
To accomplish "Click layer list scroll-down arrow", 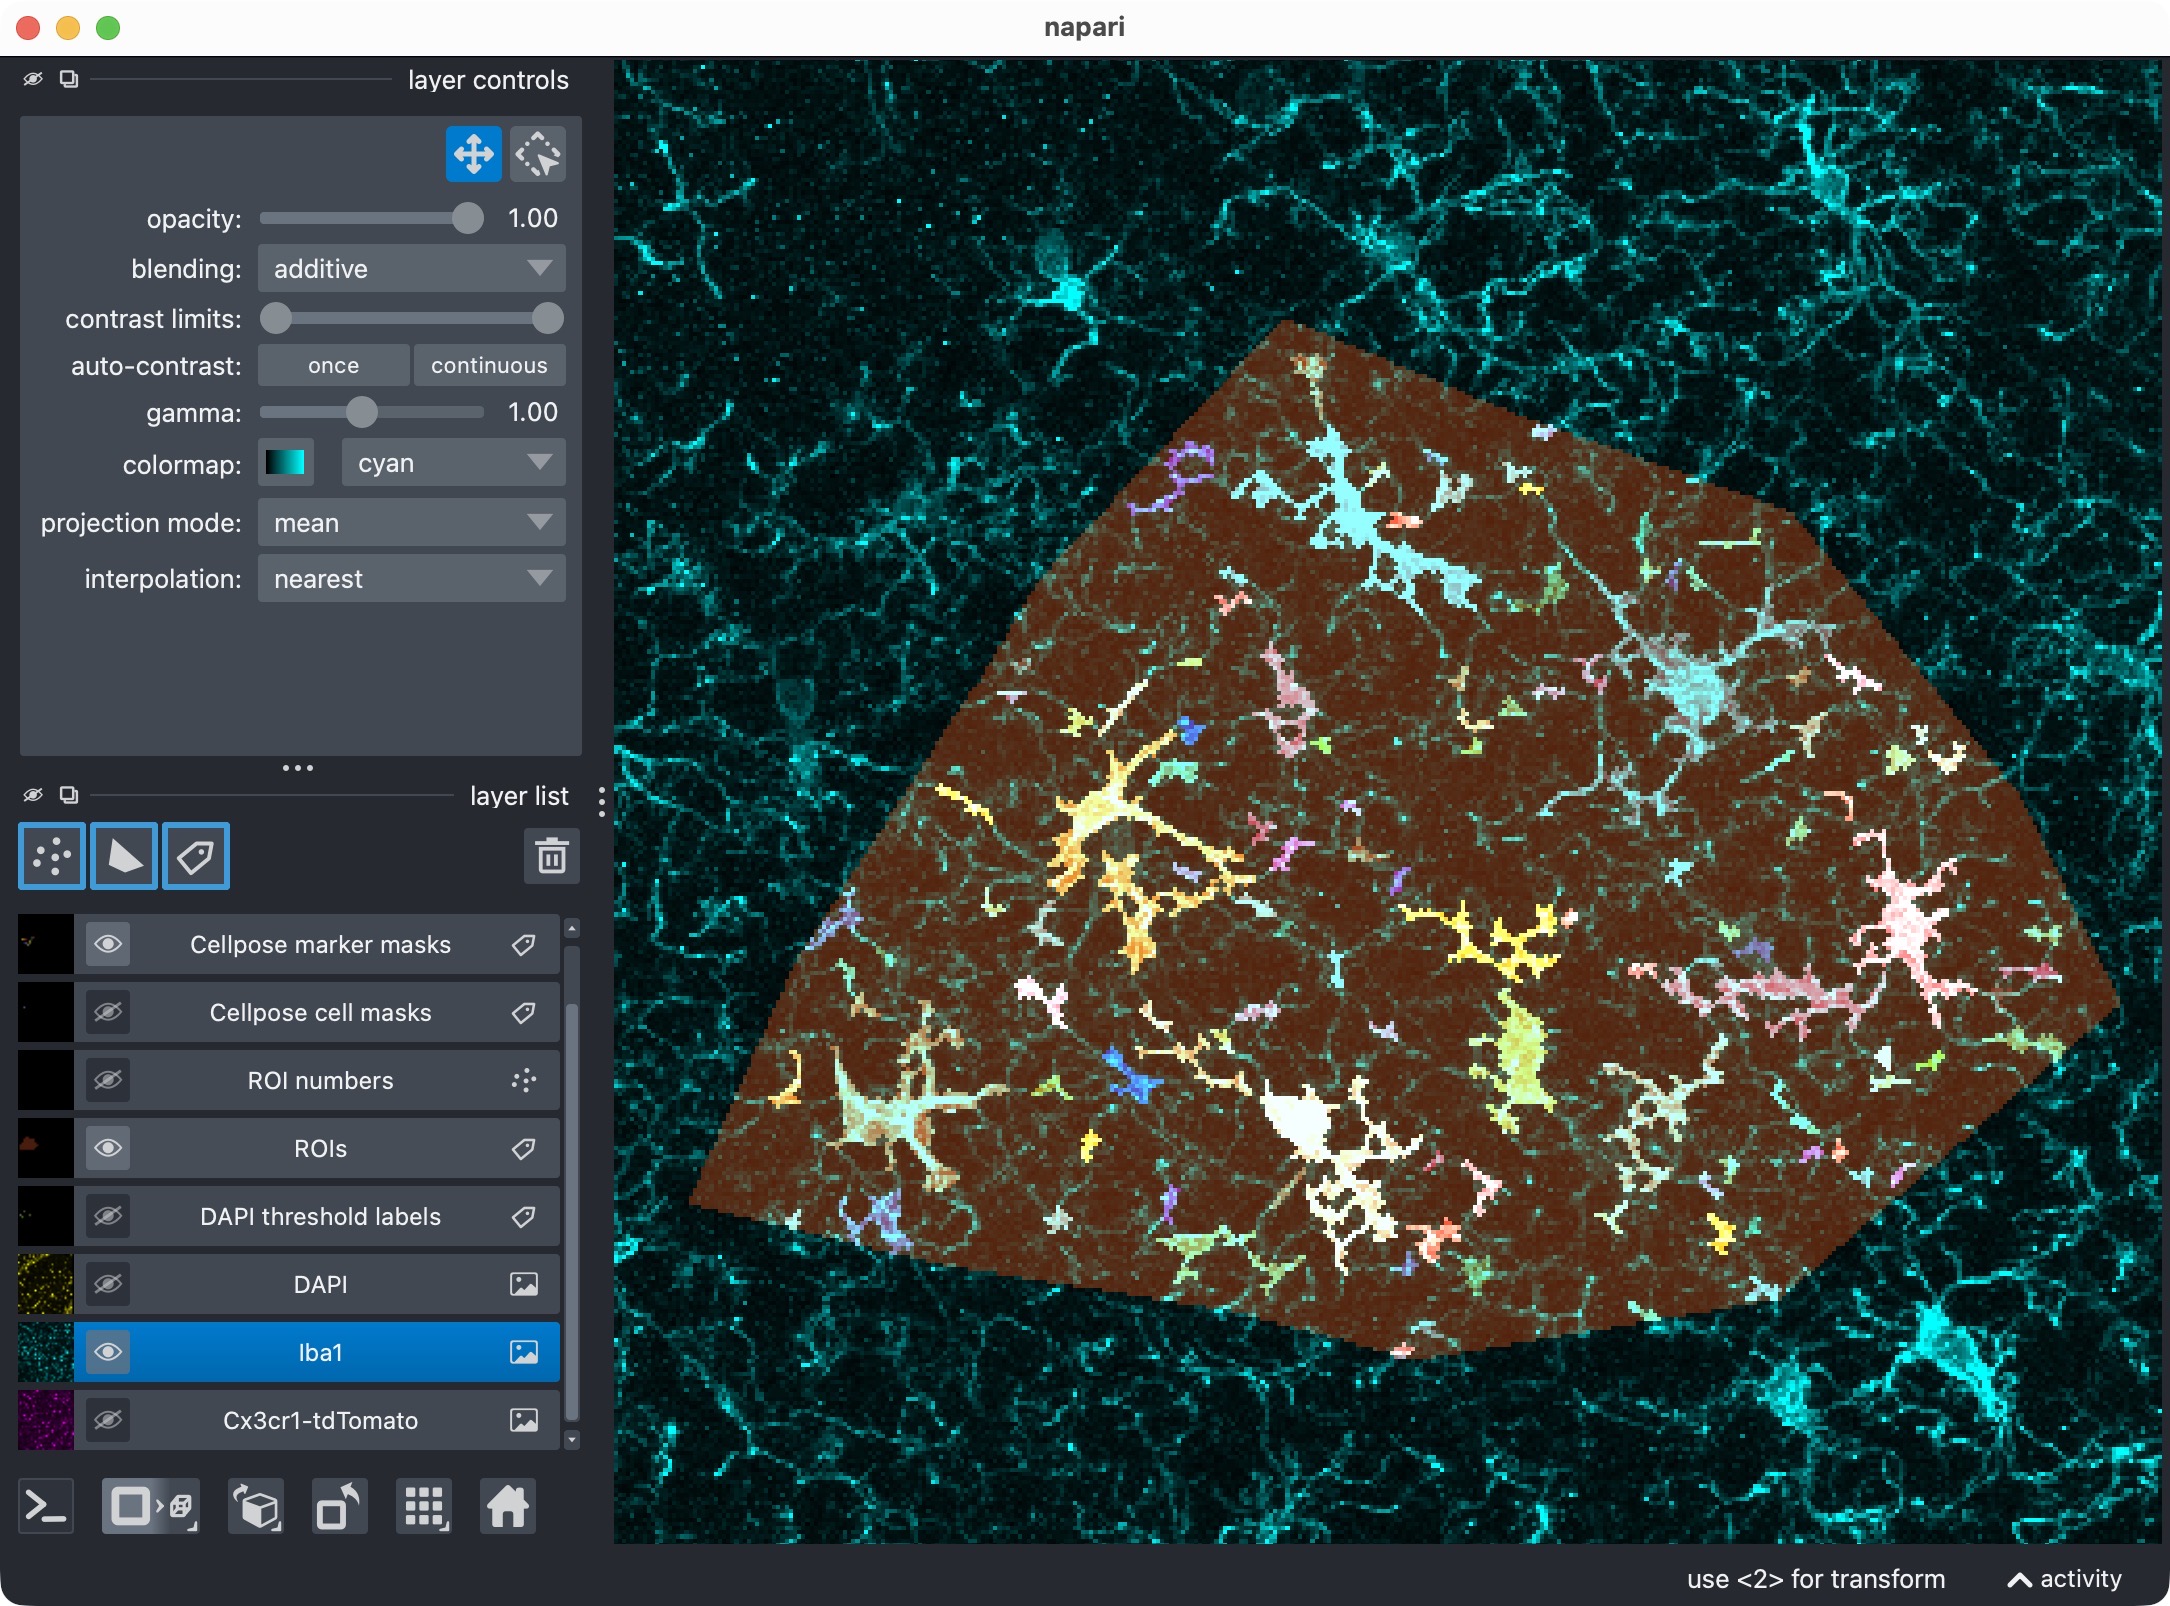I will [572, 1441].
